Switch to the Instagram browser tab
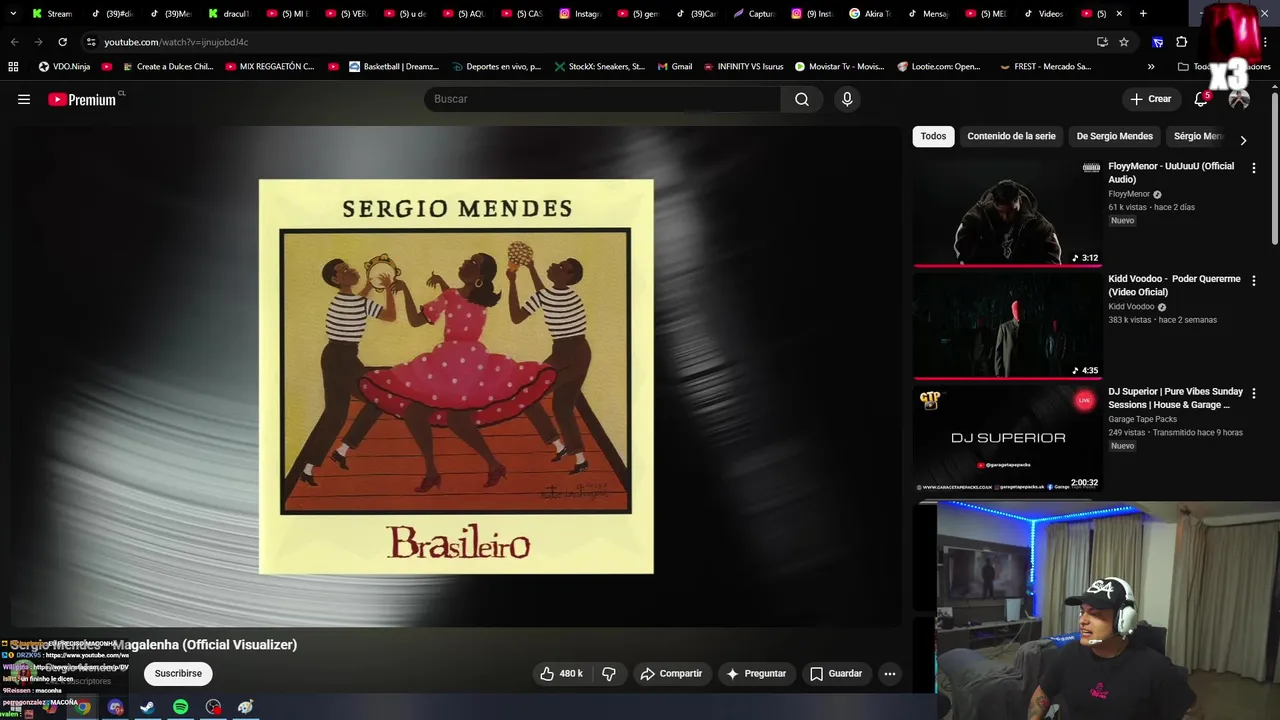This screenshot has width=1280, height=720. click(x=580, y=14)
